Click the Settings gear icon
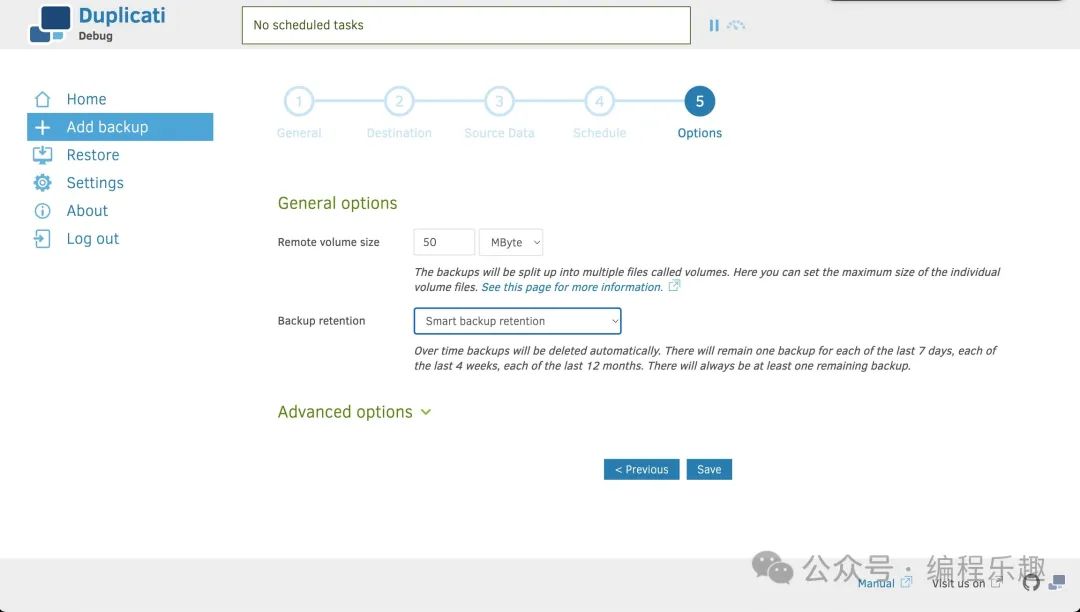1080x612 pixels. click(42, 183)
